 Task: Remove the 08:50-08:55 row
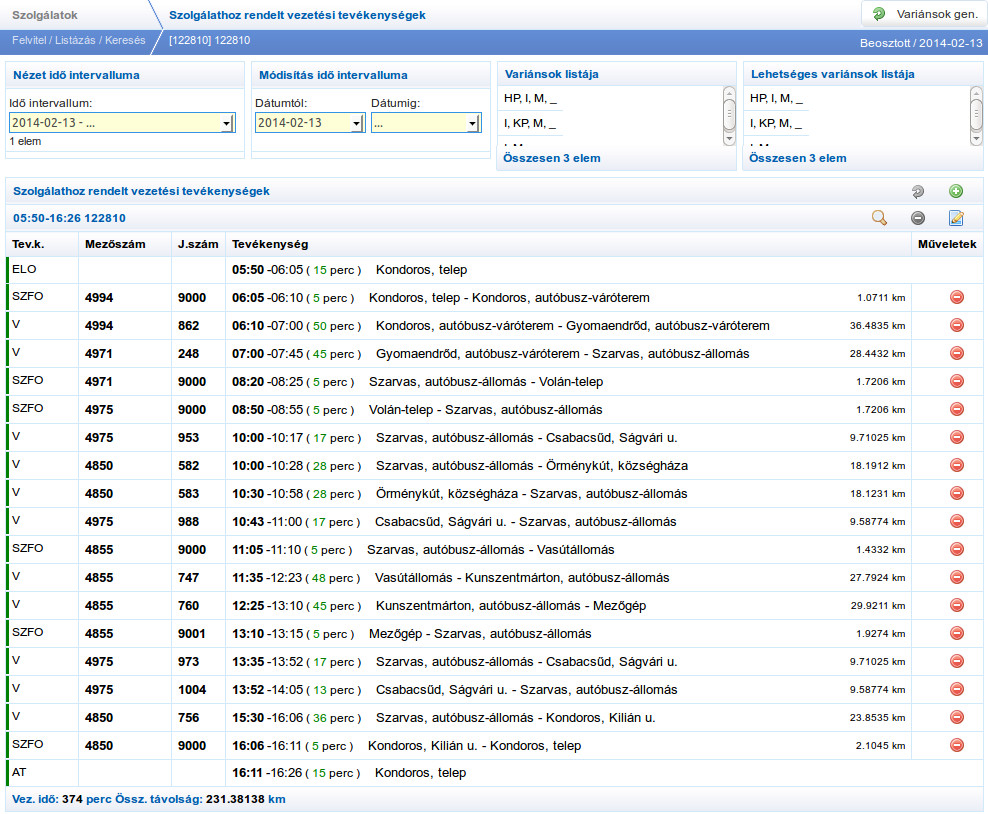click(x=956, y=409)
